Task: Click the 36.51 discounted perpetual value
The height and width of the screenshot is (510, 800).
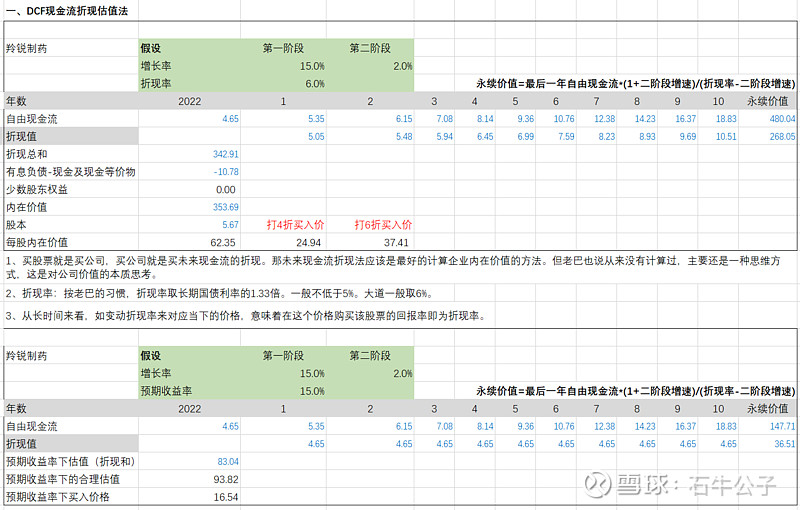Action: 785,444
